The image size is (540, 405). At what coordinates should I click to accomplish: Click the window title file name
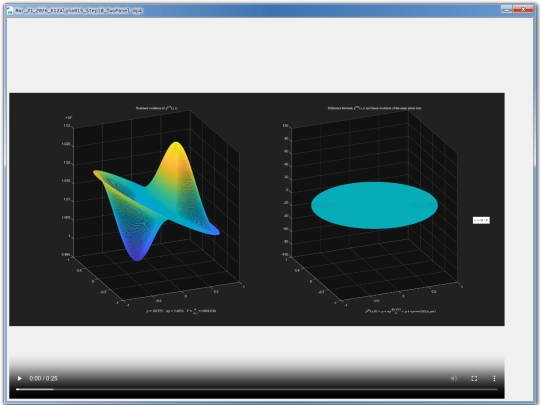[x=79, y=10]
